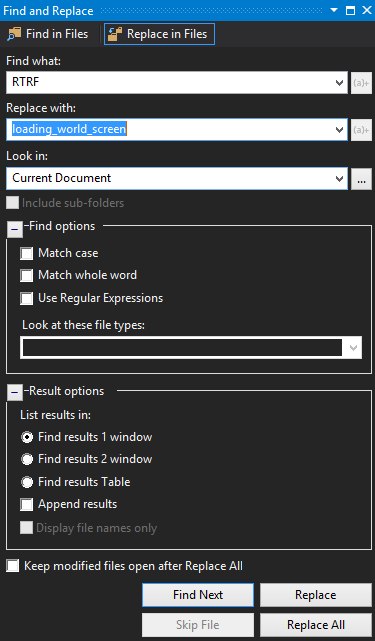Viewport: 375px width, 641px height.
Task: Expand the Find what history dropdown
Action: [x=339, y=83]
